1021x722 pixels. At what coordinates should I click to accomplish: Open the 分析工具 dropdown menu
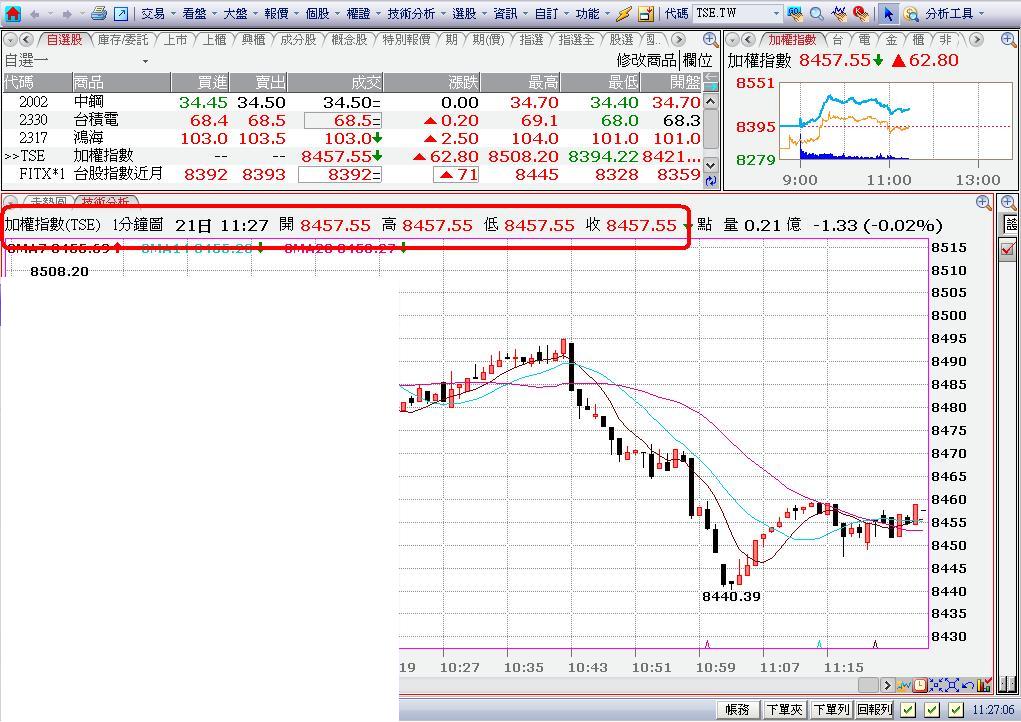tap(955, 14)
